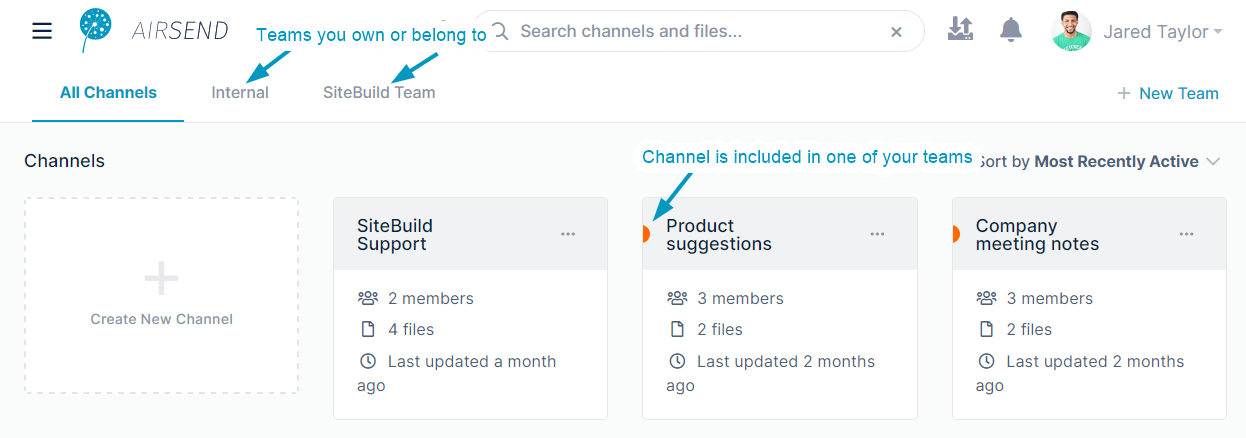Switch to the All Channels tab

[108, 93]
